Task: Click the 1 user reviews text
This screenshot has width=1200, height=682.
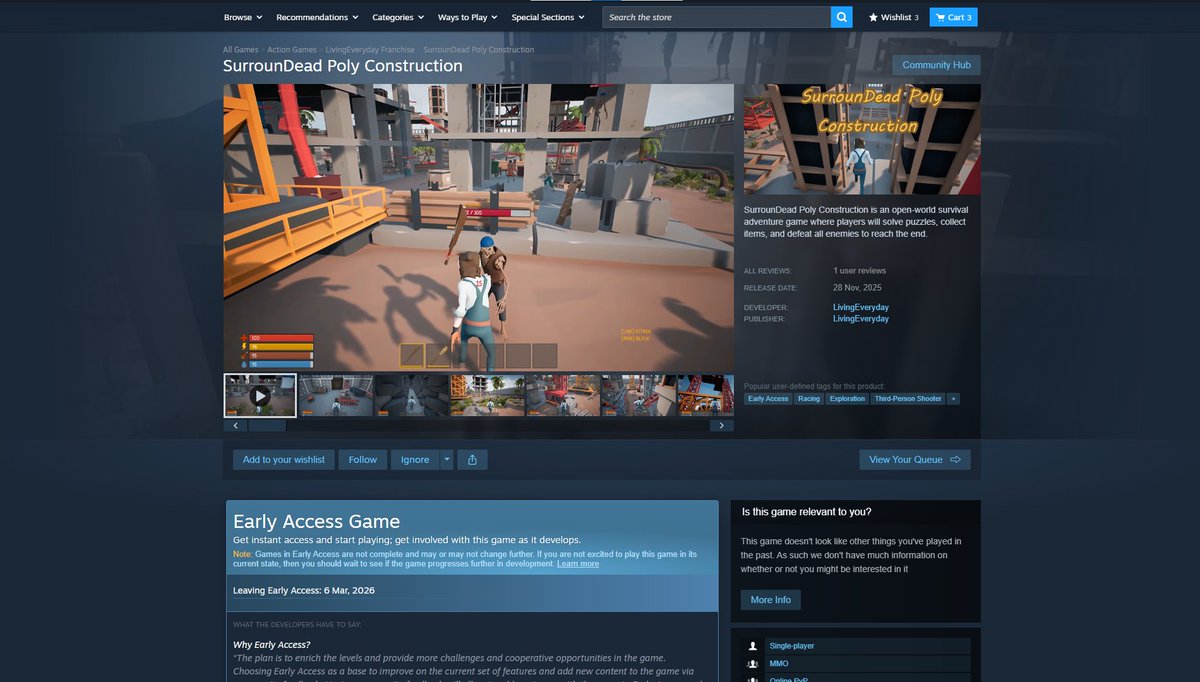Action: 860,271
